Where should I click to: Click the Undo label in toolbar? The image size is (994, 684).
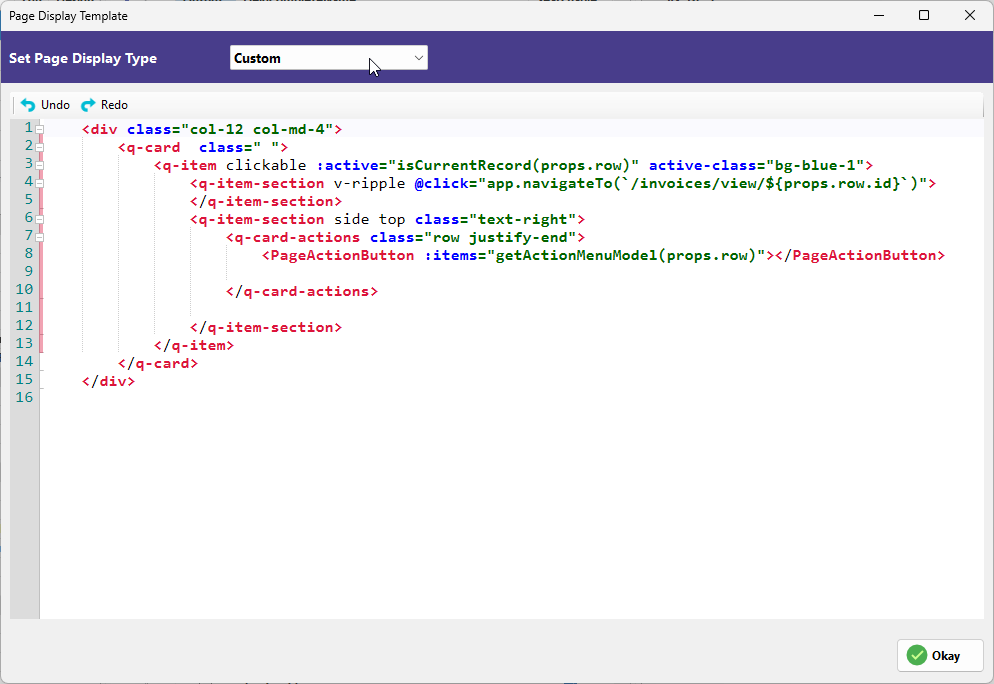coord(55,105)
